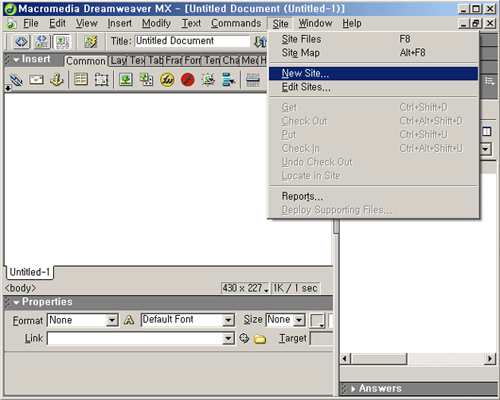
Task: Open the View menu
Action: tap(86, 24)
